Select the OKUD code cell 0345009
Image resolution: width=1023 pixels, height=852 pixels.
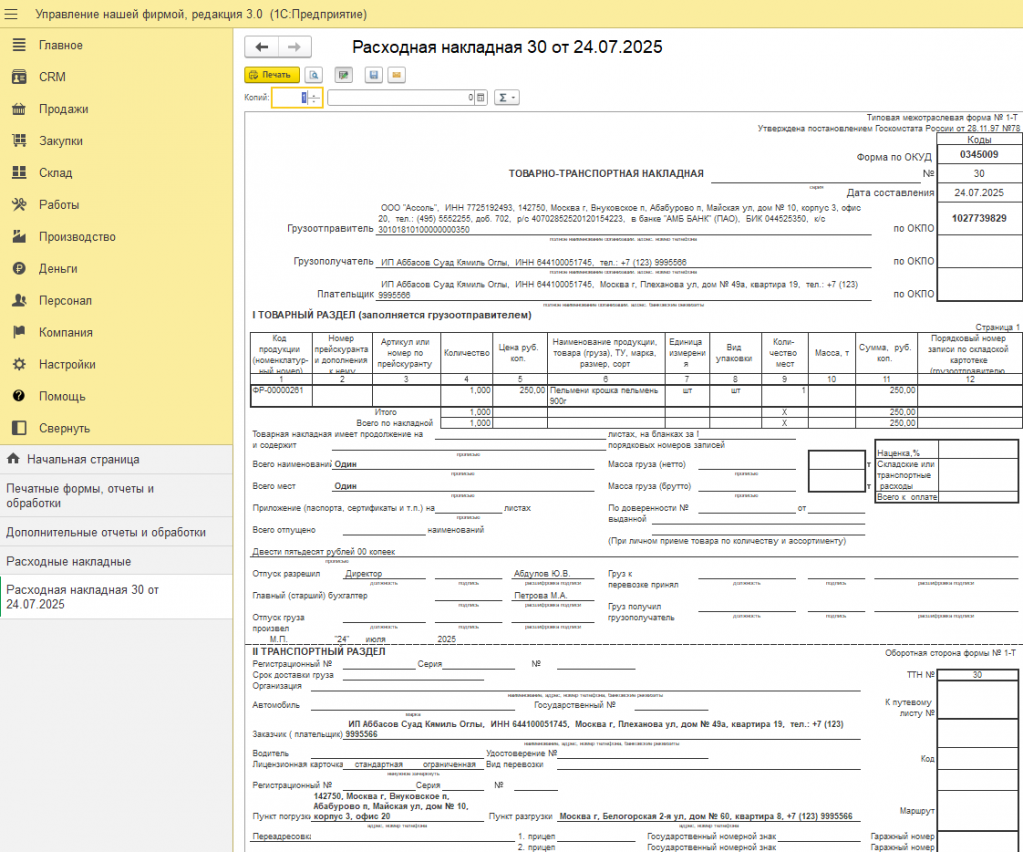click(x=979, y=155)
